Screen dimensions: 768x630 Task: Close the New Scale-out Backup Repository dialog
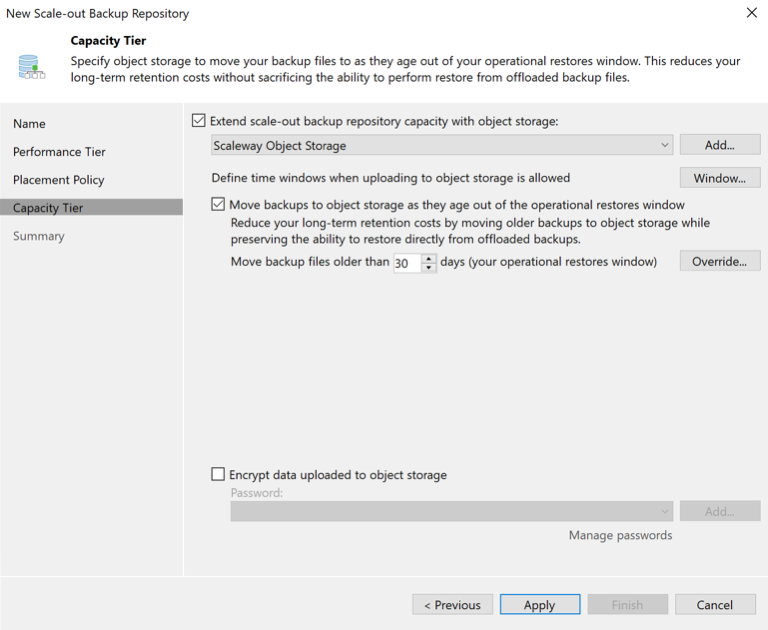pos(751,13)
